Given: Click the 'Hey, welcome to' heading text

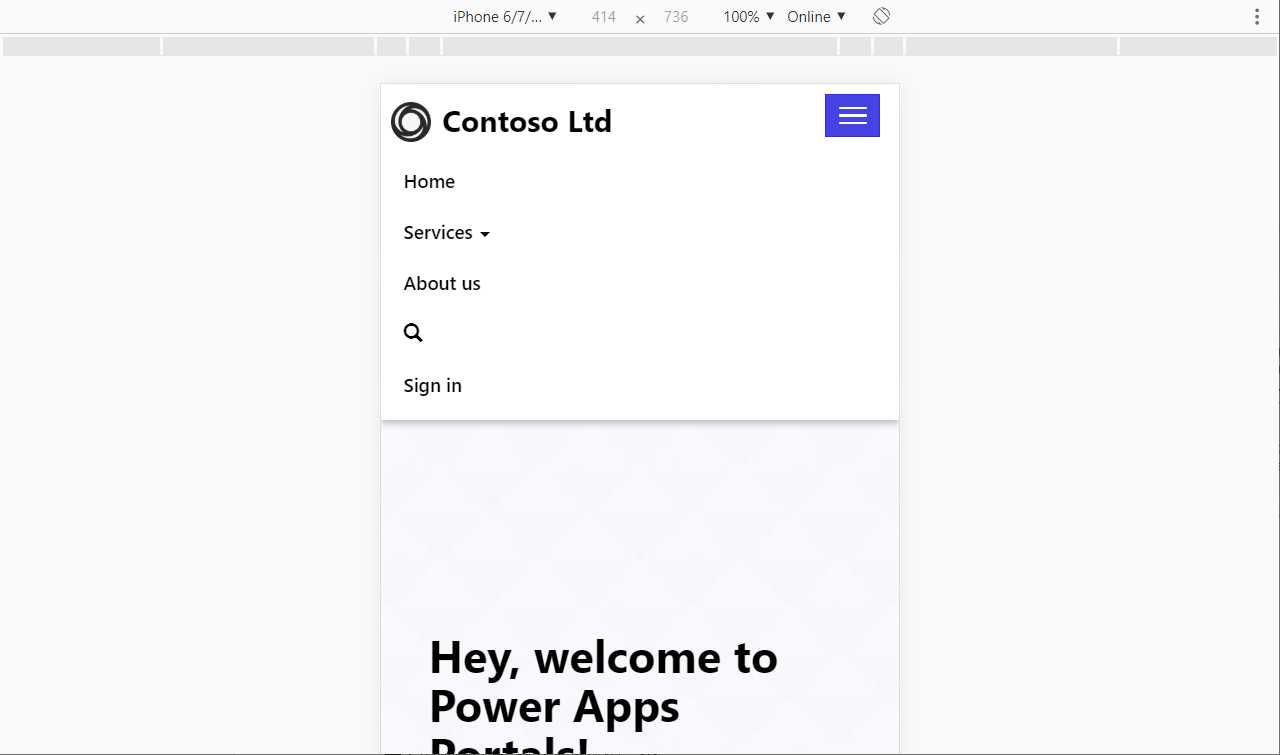Looking at the screenshot, I should [603, 658].
